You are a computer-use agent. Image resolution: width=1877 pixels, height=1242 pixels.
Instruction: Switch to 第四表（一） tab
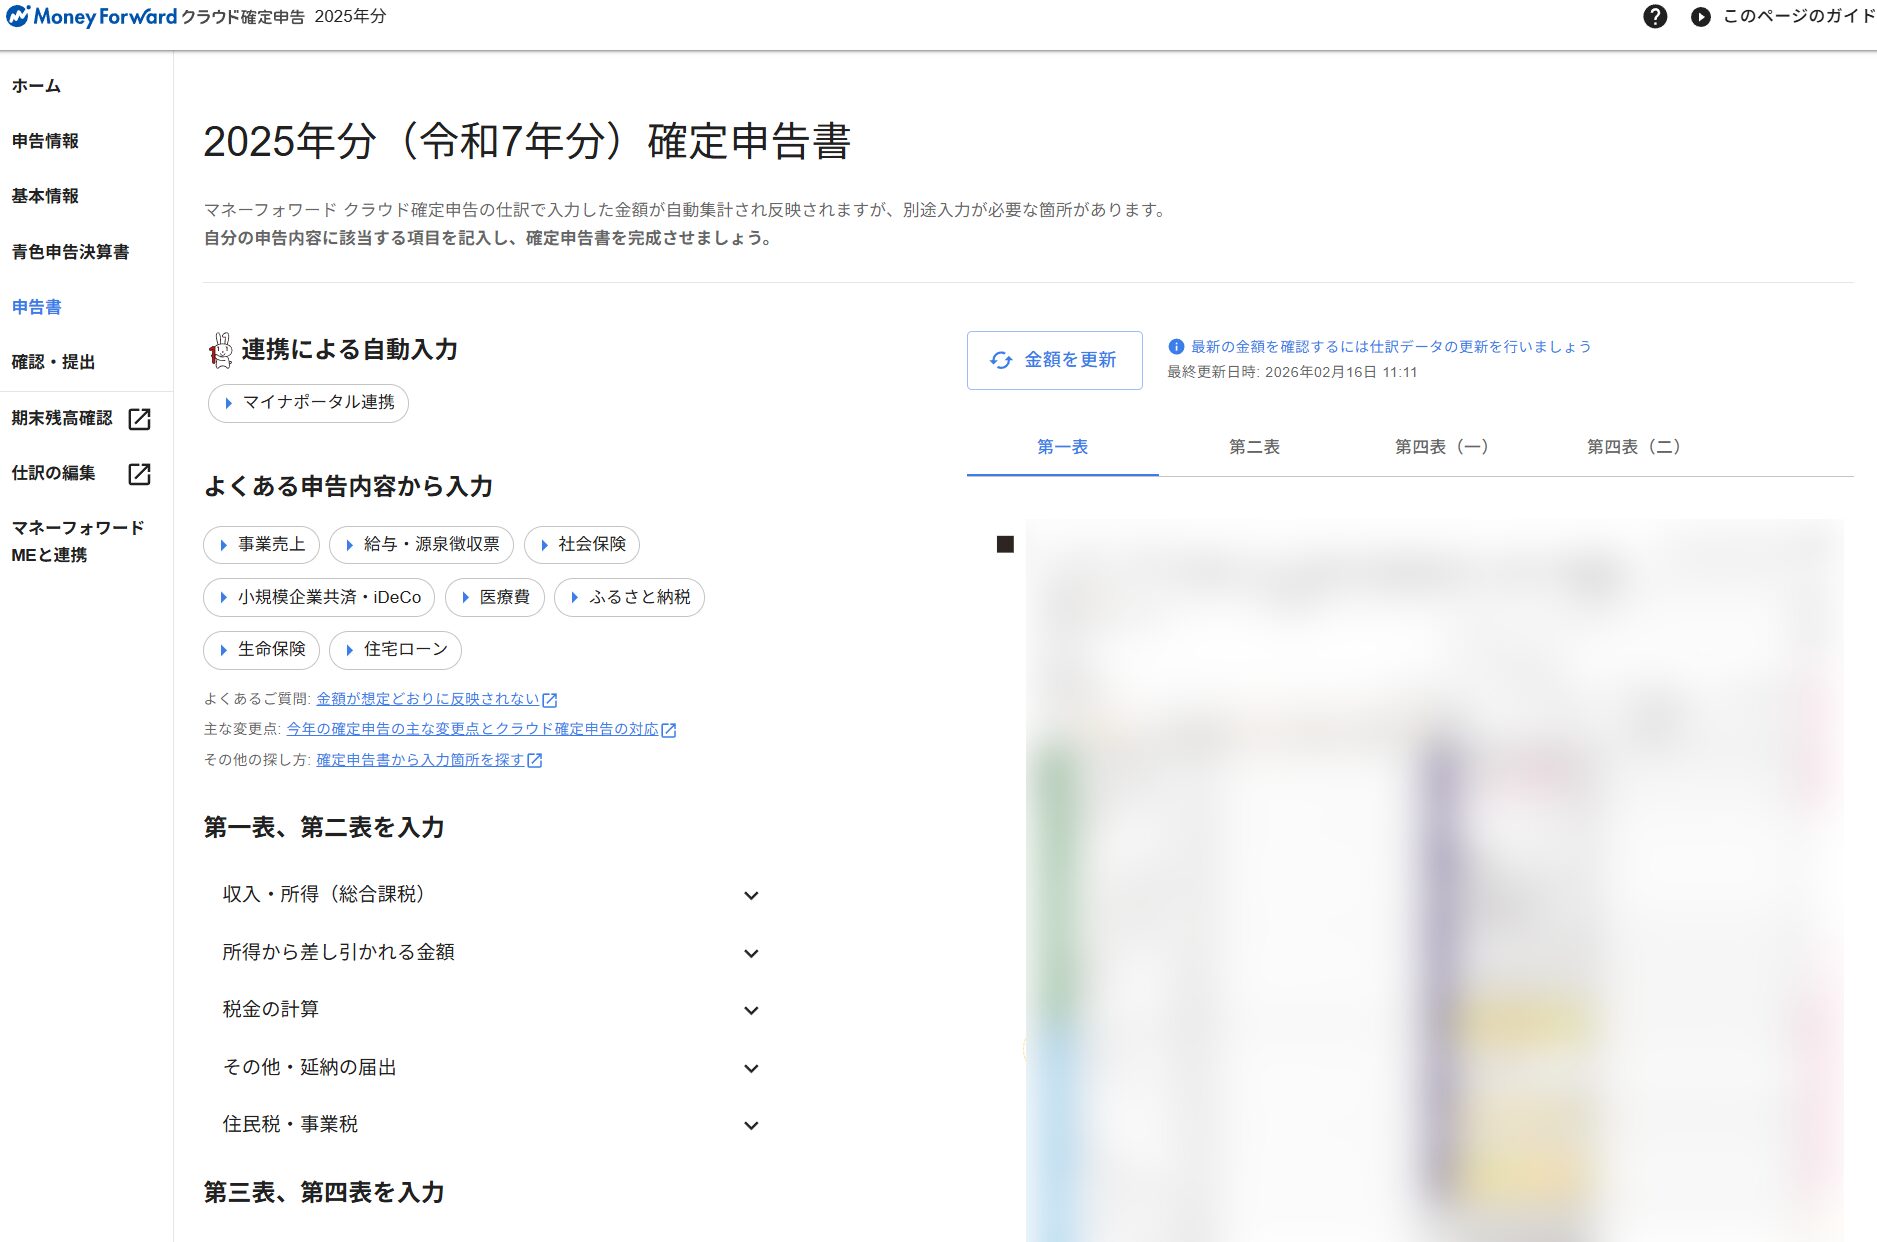tap(1441, 447)
